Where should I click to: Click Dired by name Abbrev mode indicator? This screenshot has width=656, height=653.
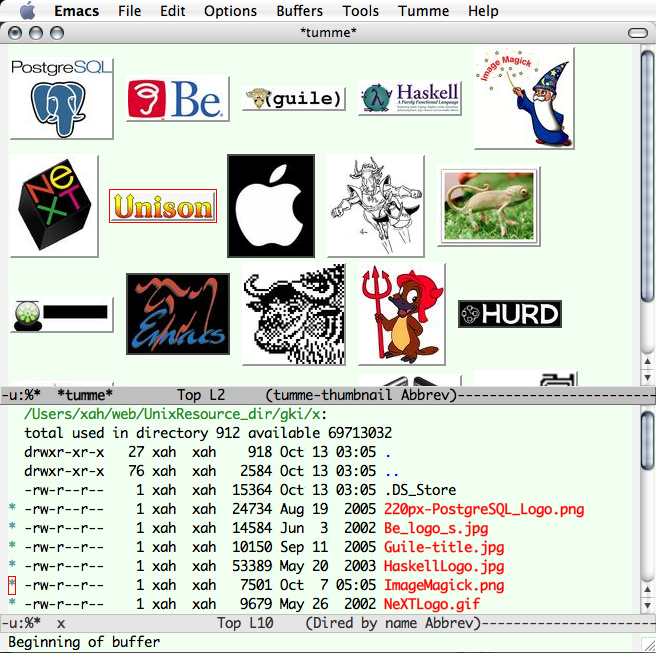pos(393,623)
